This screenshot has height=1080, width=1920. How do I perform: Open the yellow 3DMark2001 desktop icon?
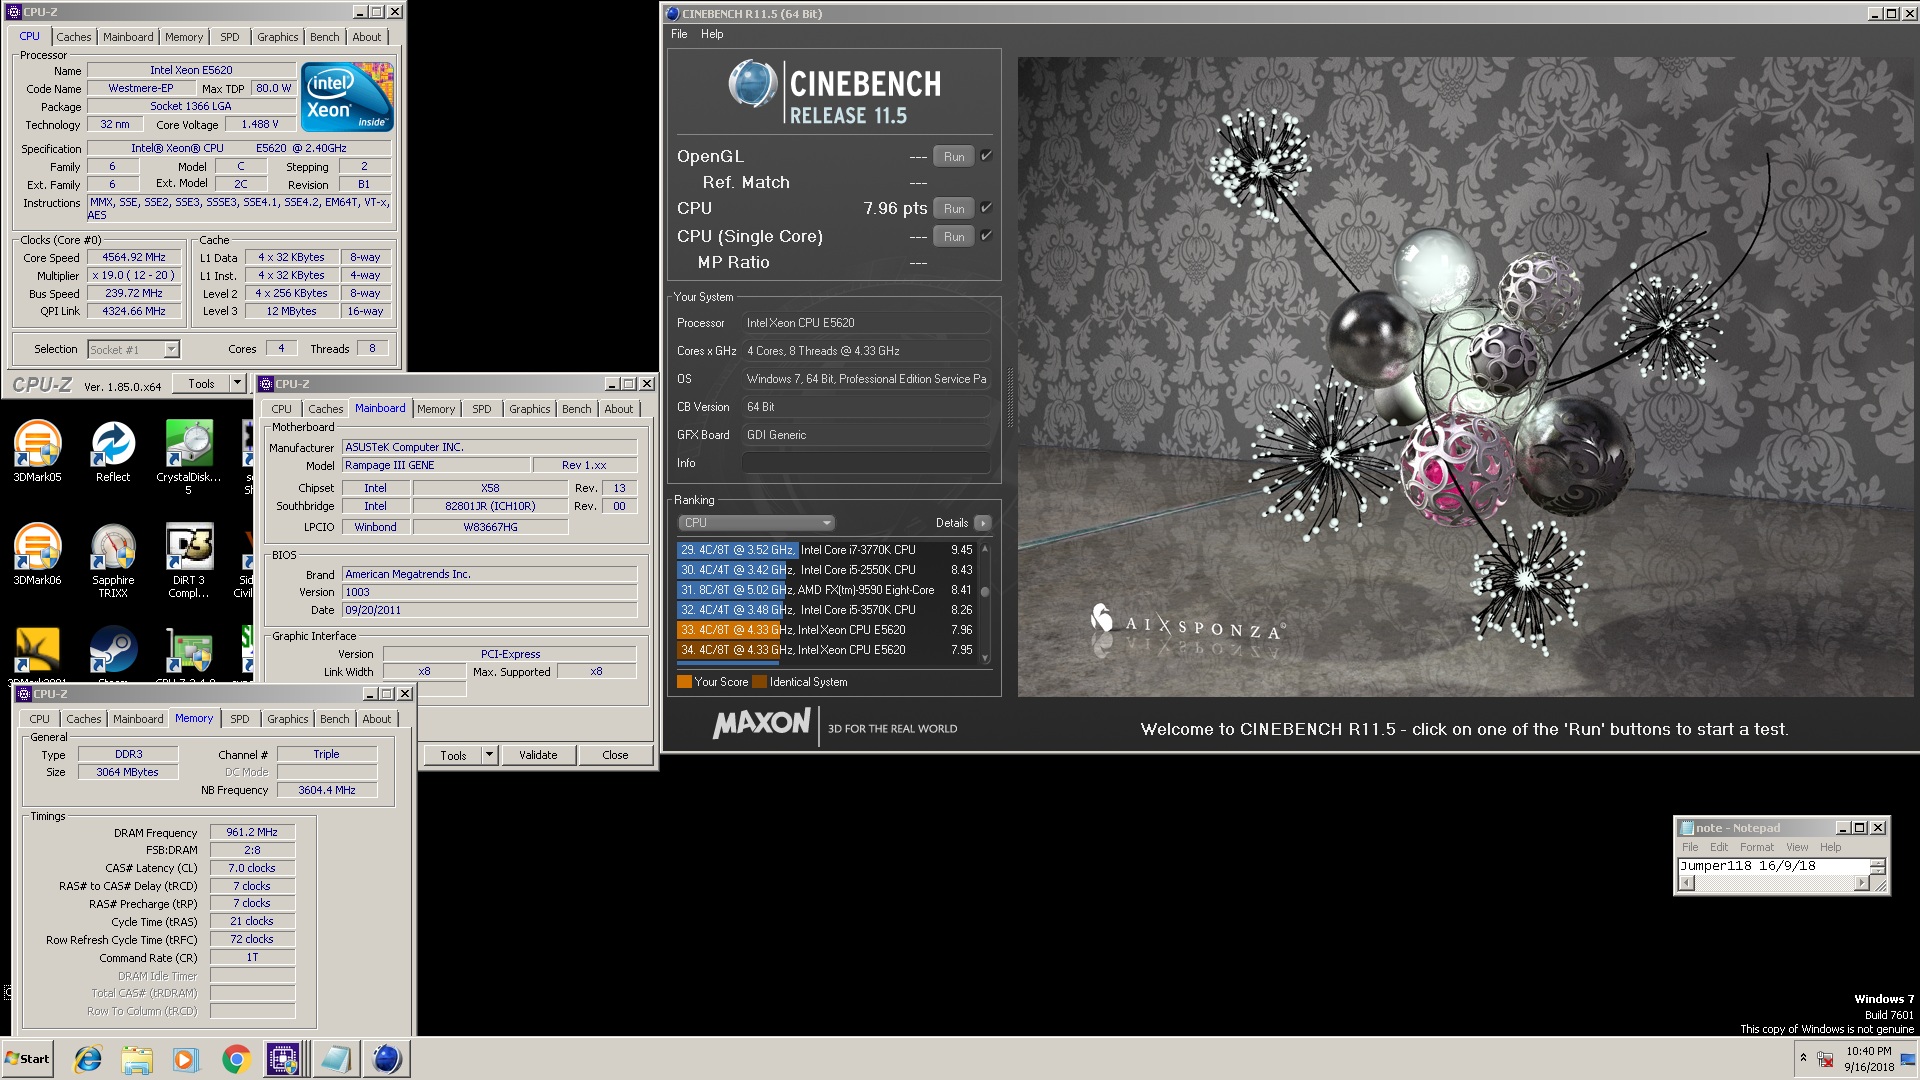tap(37, 650)
